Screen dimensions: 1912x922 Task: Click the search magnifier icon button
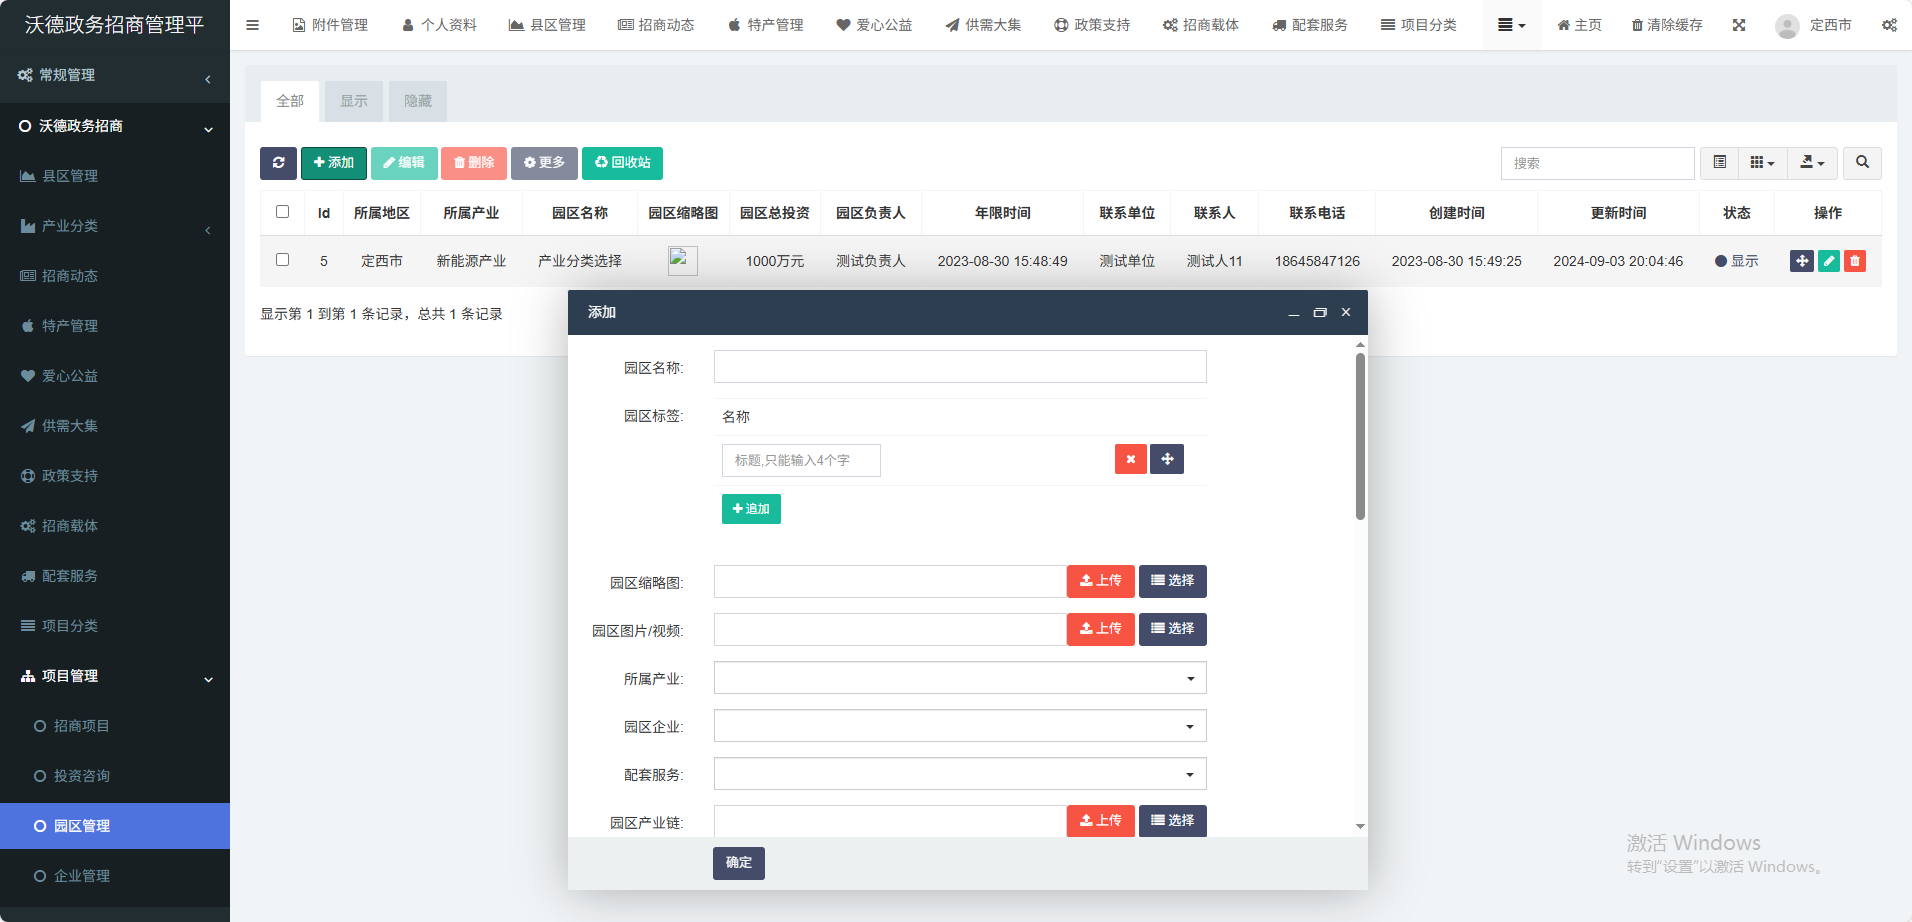click(x=1862, y=163)
